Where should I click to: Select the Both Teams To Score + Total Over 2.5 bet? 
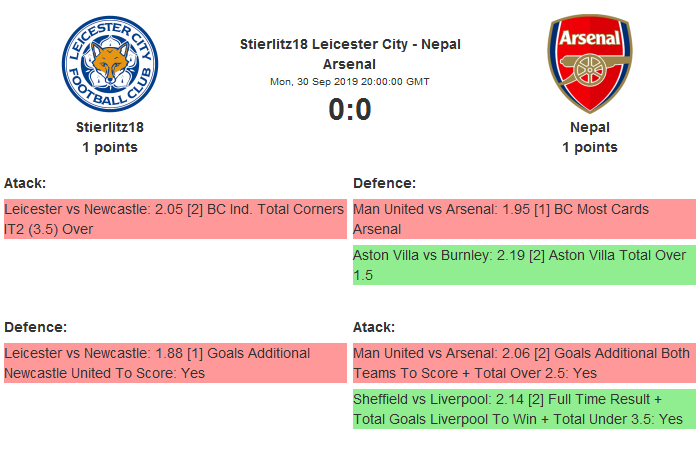click(523, 362)
